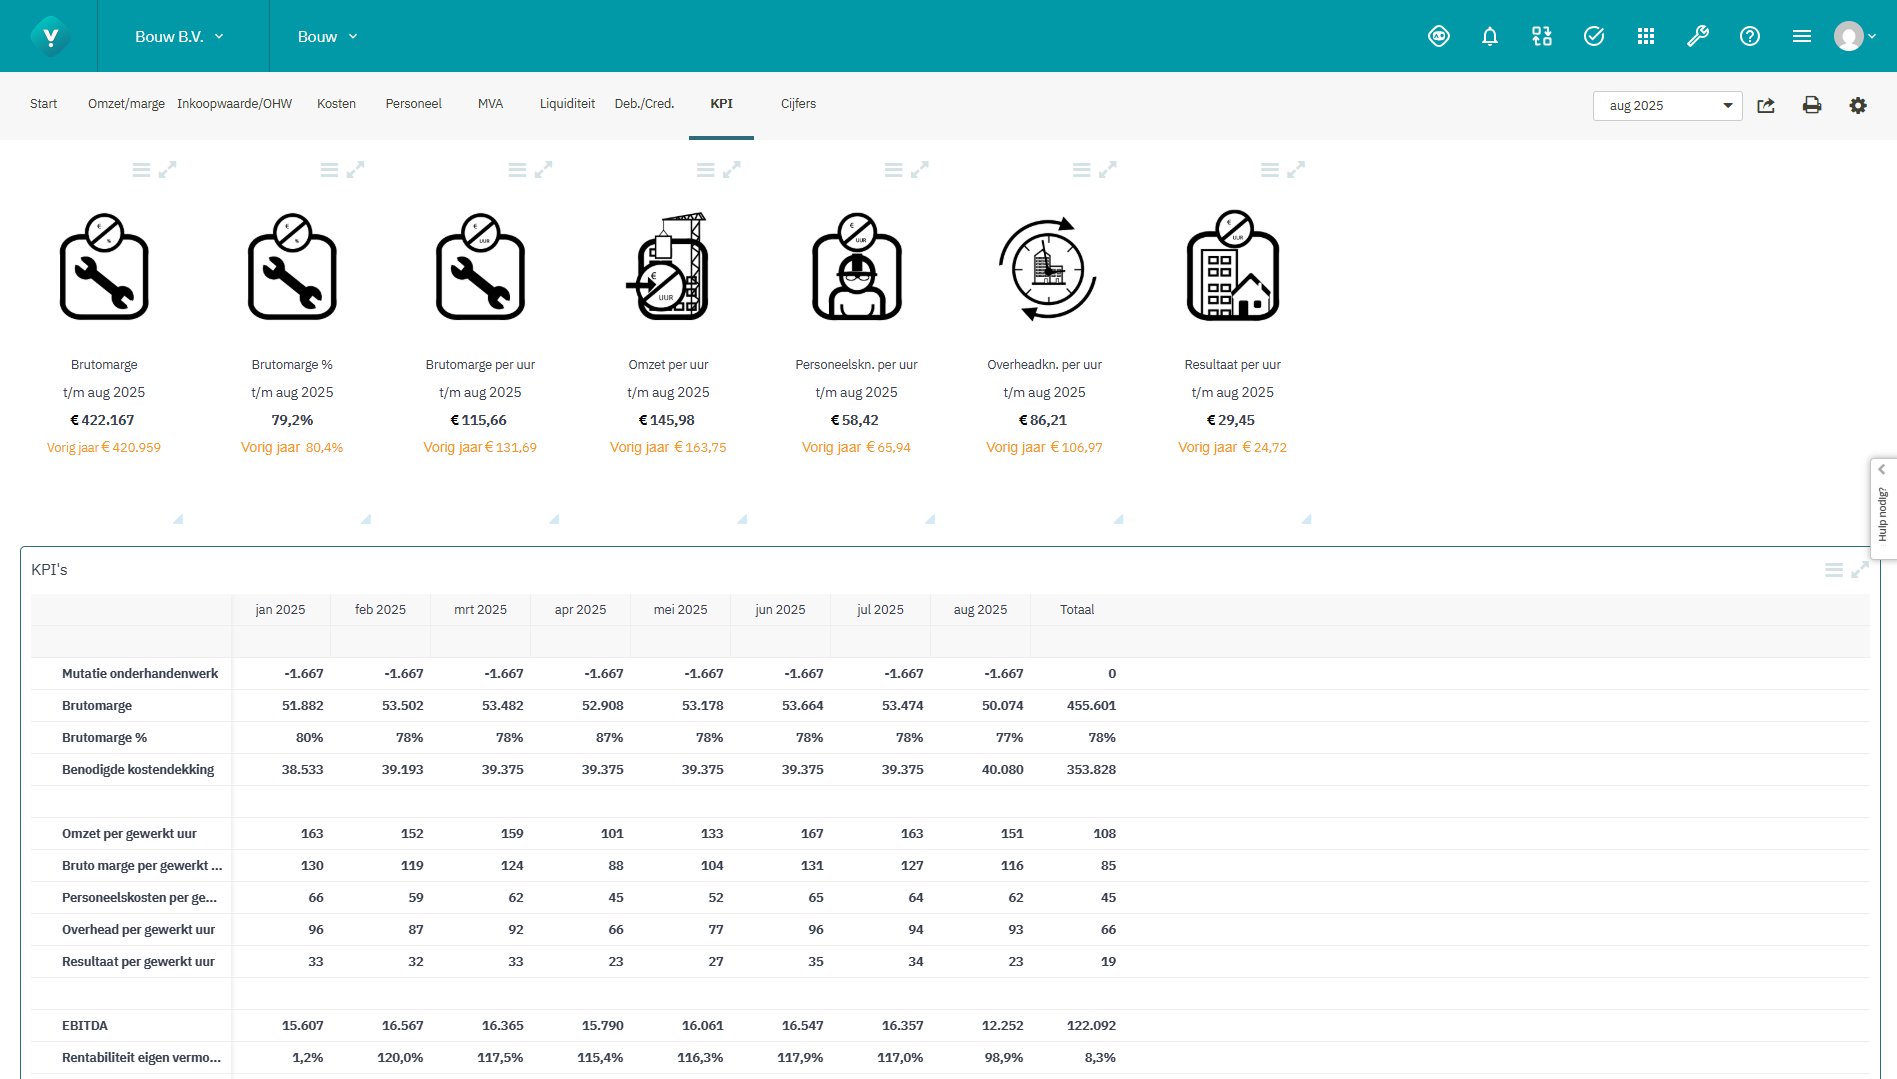
Task: Click the data exchange icon in top bar
Action: point(1541,36)
